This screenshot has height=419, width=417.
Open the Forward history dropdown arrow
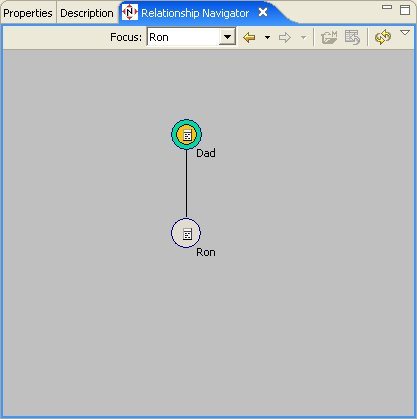point(303,37)
